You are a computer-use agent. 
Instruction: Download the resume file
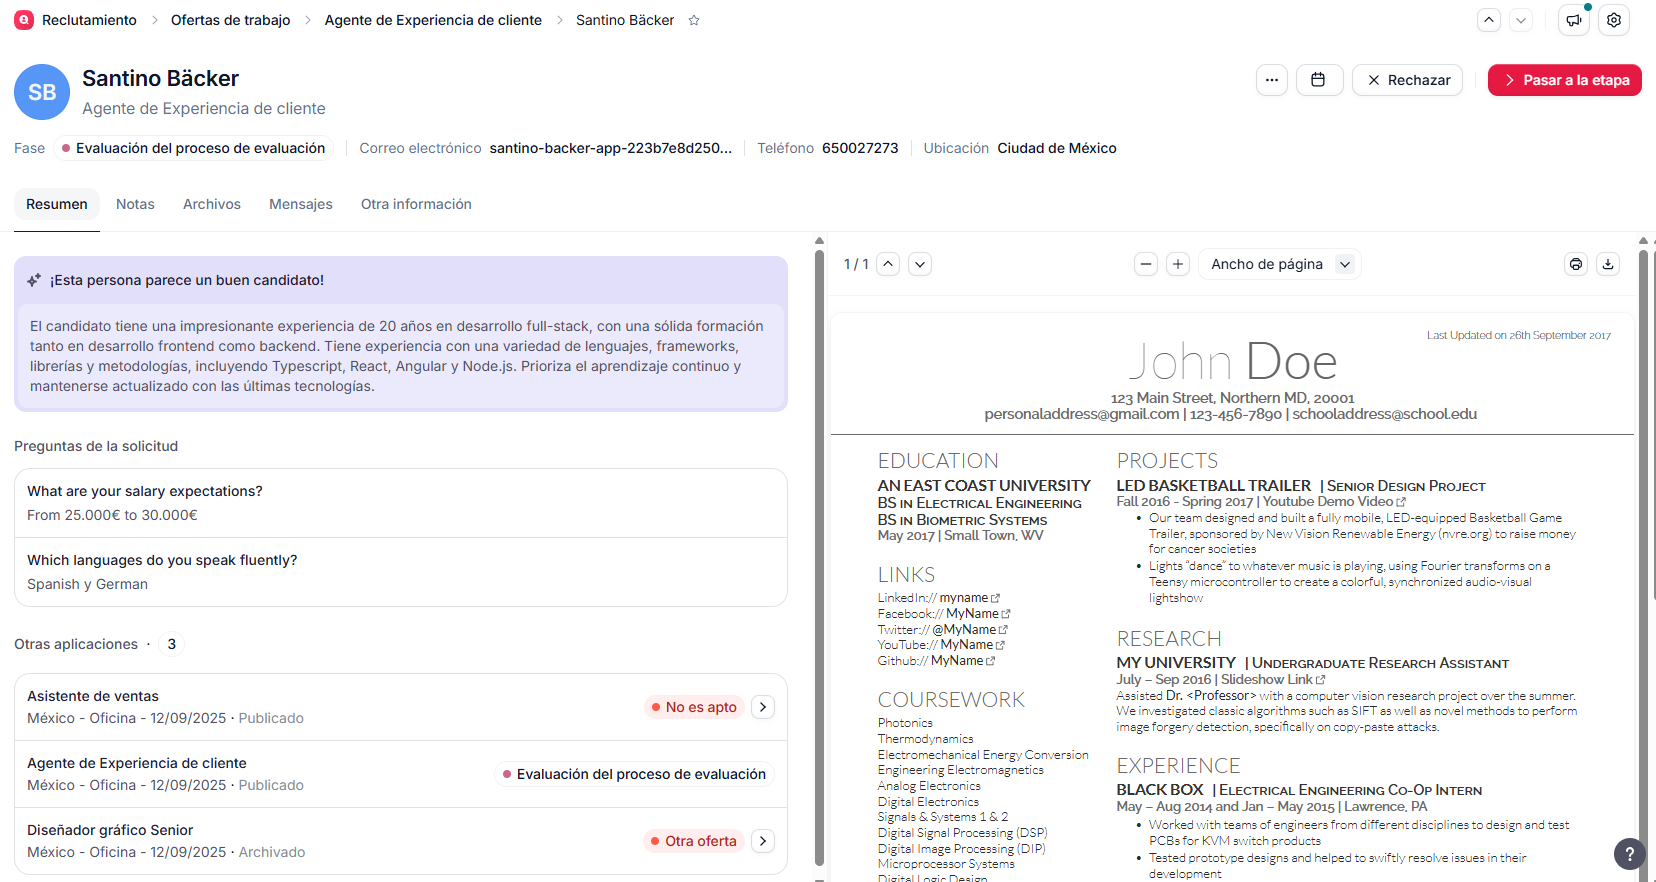click(x=1608, y=264)
